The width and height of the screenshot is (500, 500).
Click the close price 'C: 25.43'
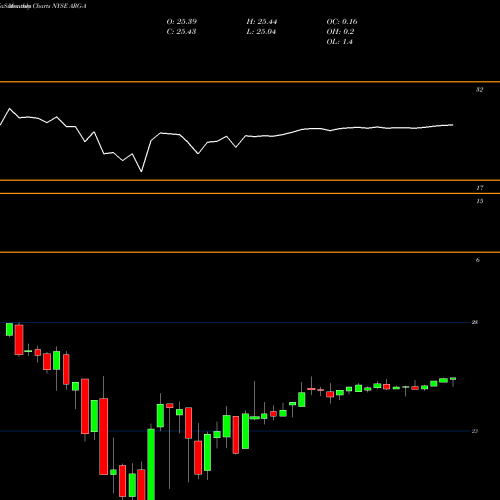(181, 32)
